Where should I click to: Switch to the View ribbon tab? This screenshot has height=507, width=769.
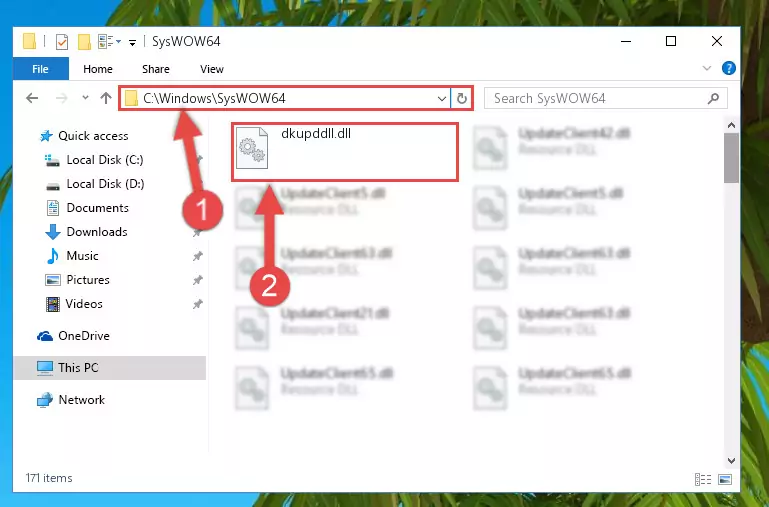[x=212, y=69]
